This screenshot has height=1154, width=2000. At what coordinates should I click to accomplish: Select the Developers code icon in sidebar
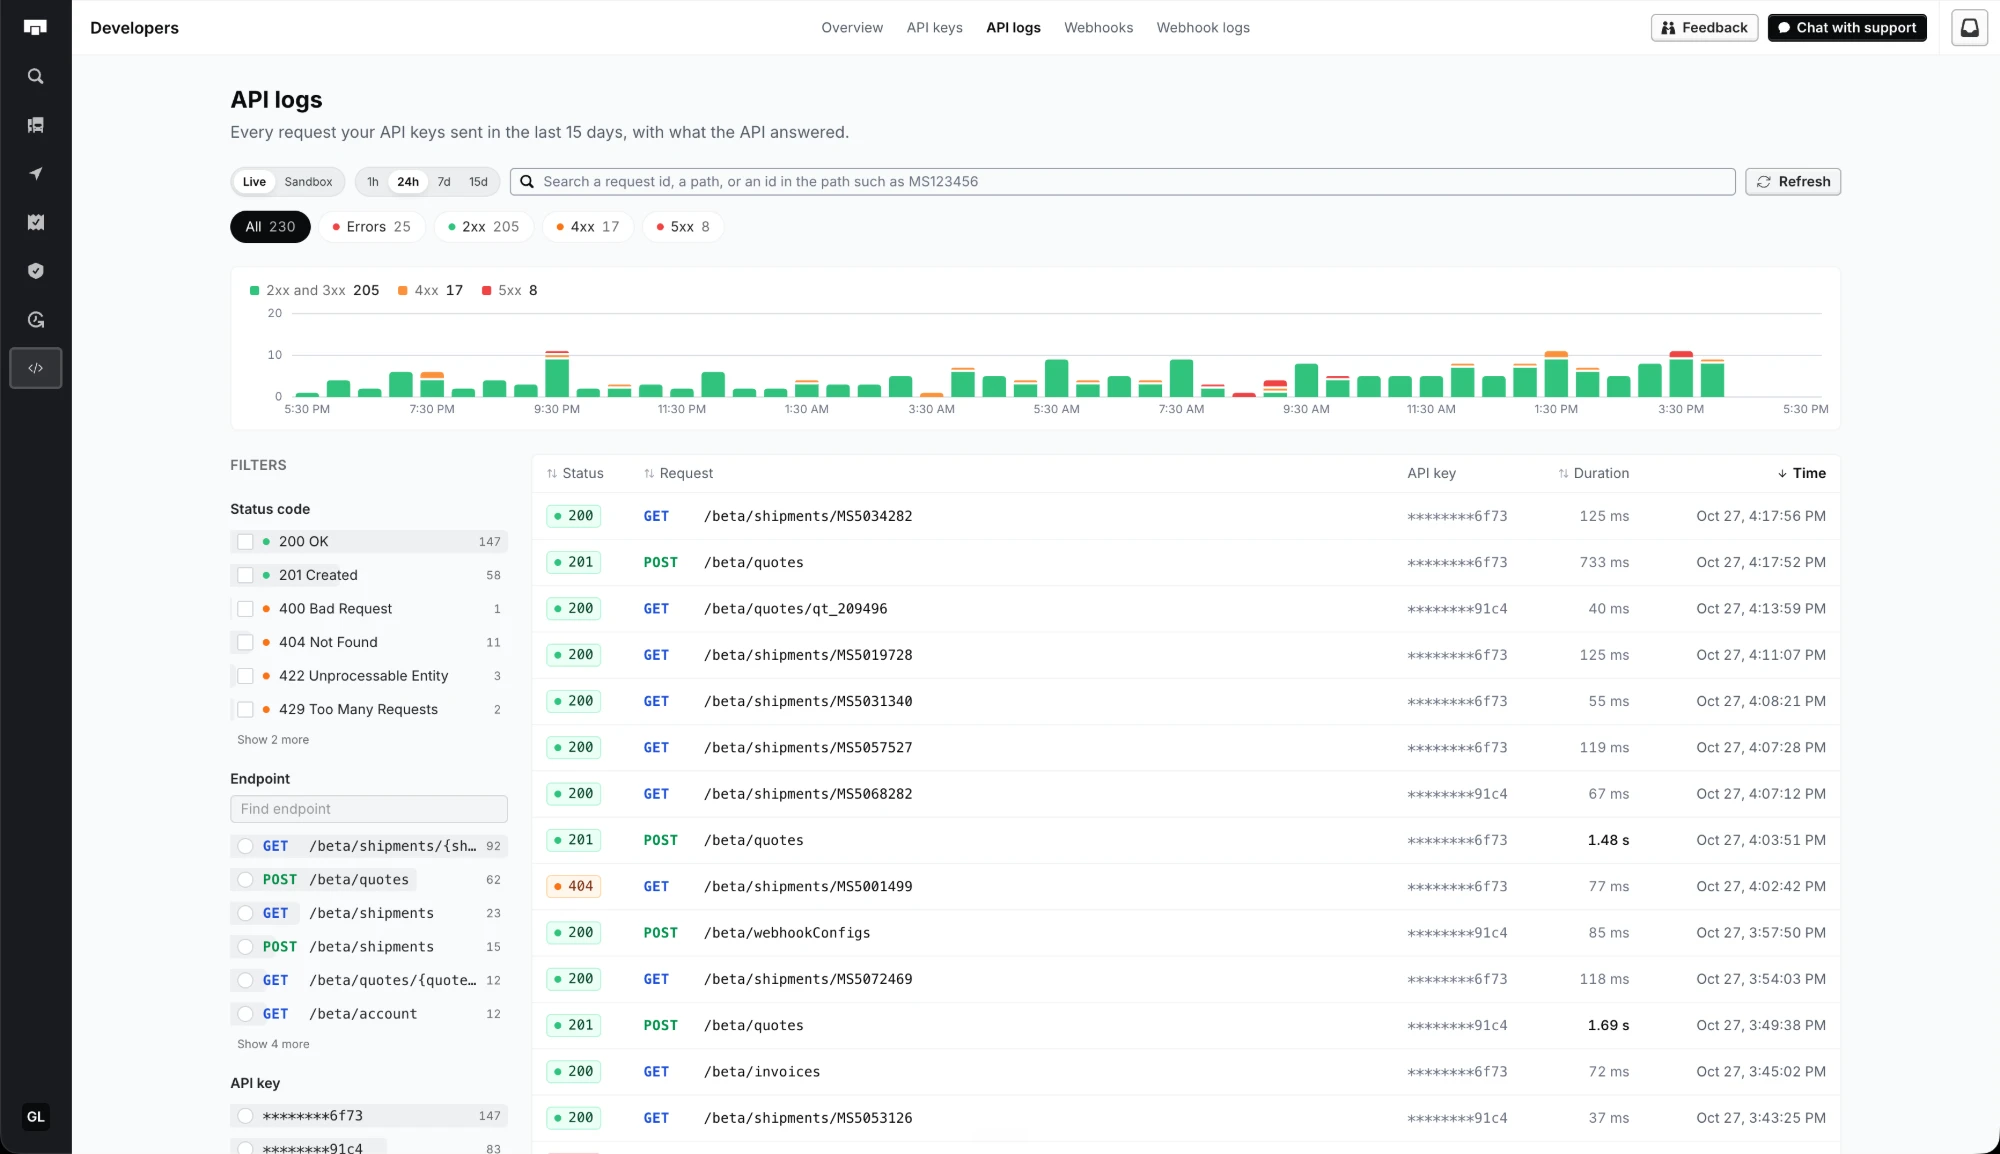(x=36, y=368)
